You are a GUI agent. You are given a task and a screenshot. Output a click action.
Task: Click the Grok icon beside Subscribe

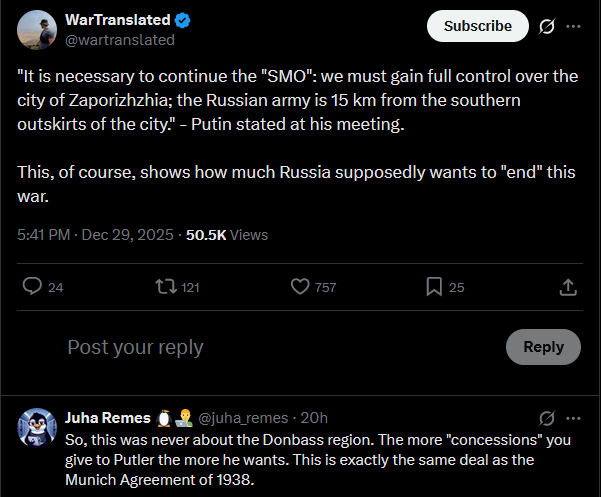pos(547,26)
